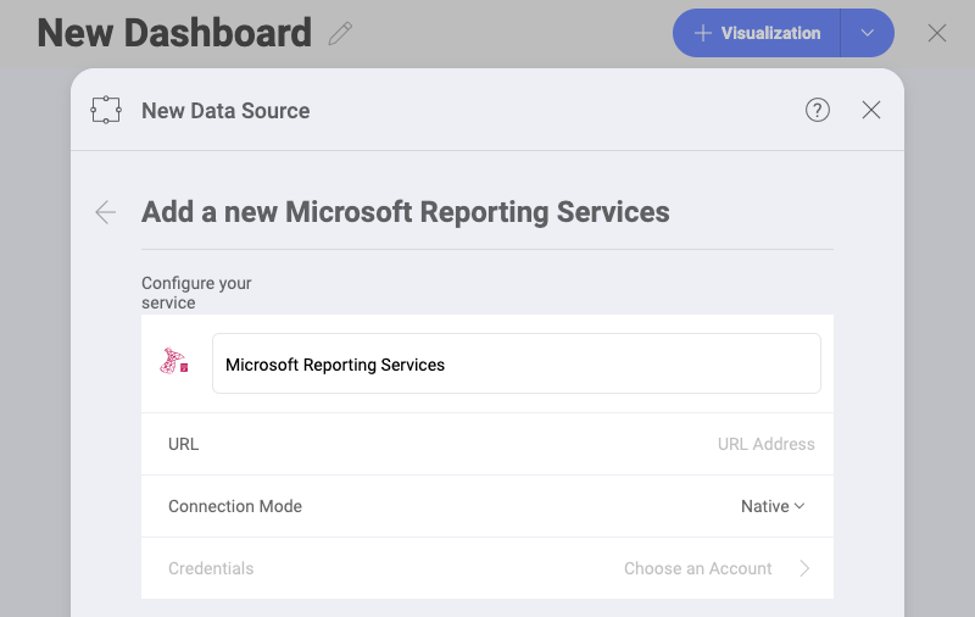Image resolution: width=975 pixels, height=617 pixels.
Task: Click the Configure your service label
Action: tap(196, 293)
